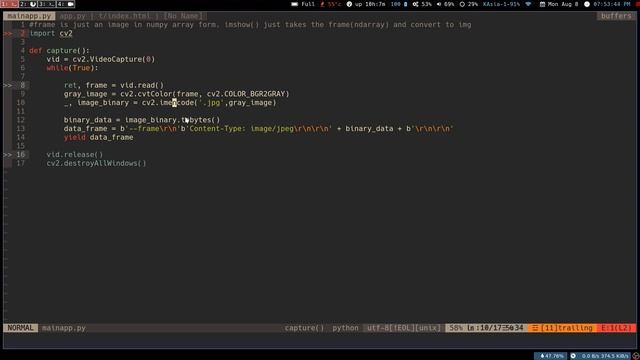640x360 pixels.
Task: Click the buffers label at top right
Action: (x=616, y=16)
